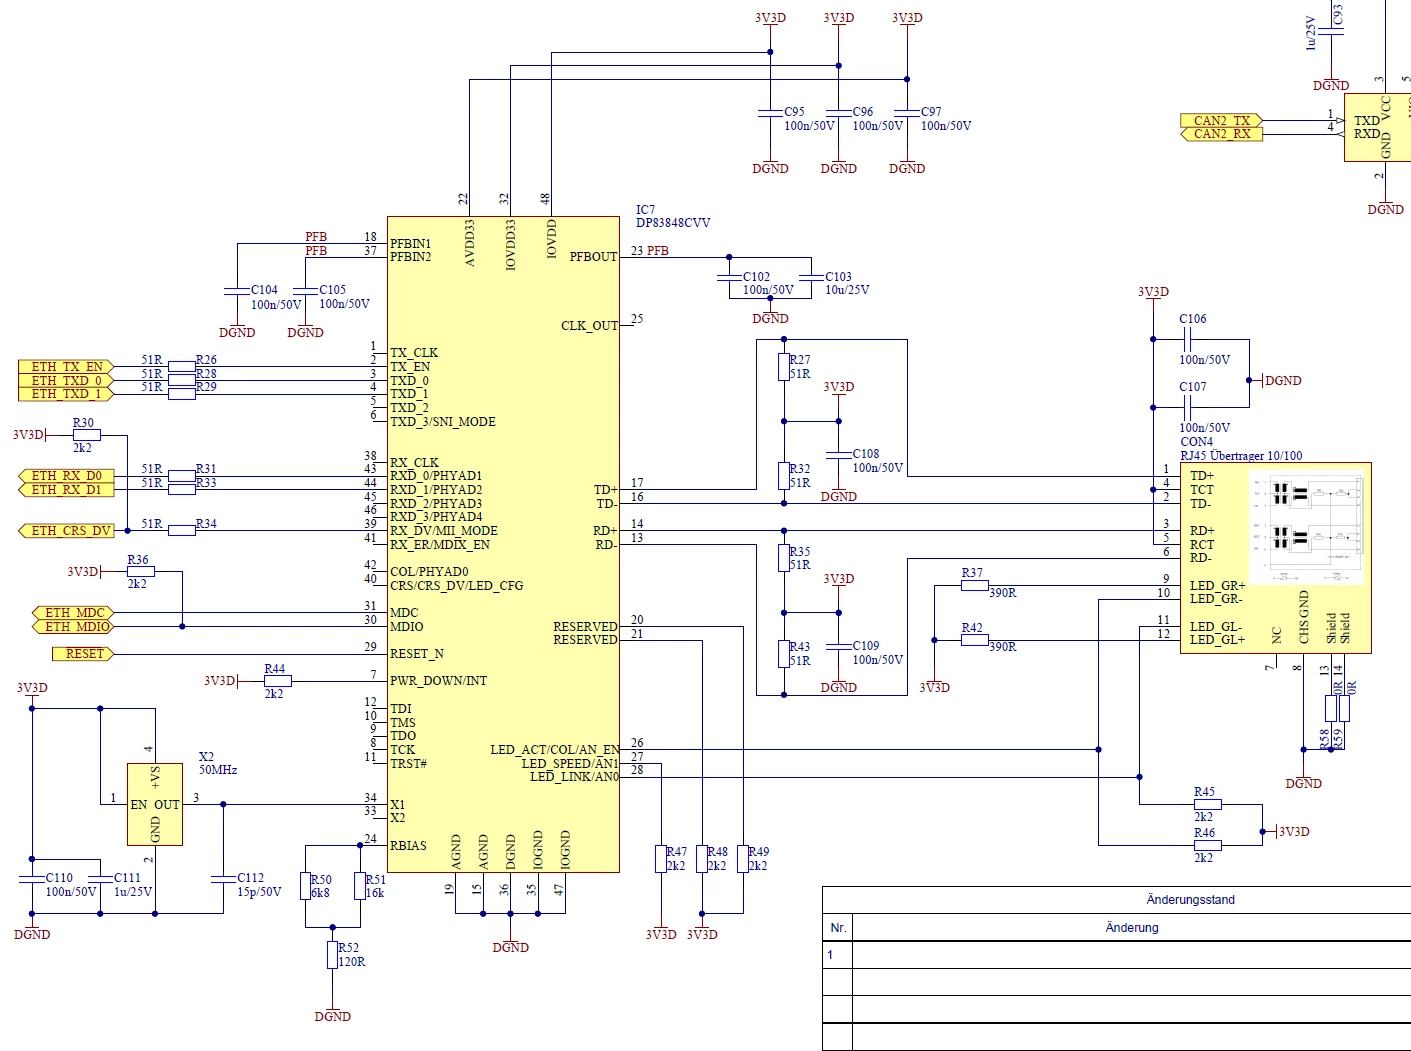Select resistor R46 designator

coord(1204,833)
